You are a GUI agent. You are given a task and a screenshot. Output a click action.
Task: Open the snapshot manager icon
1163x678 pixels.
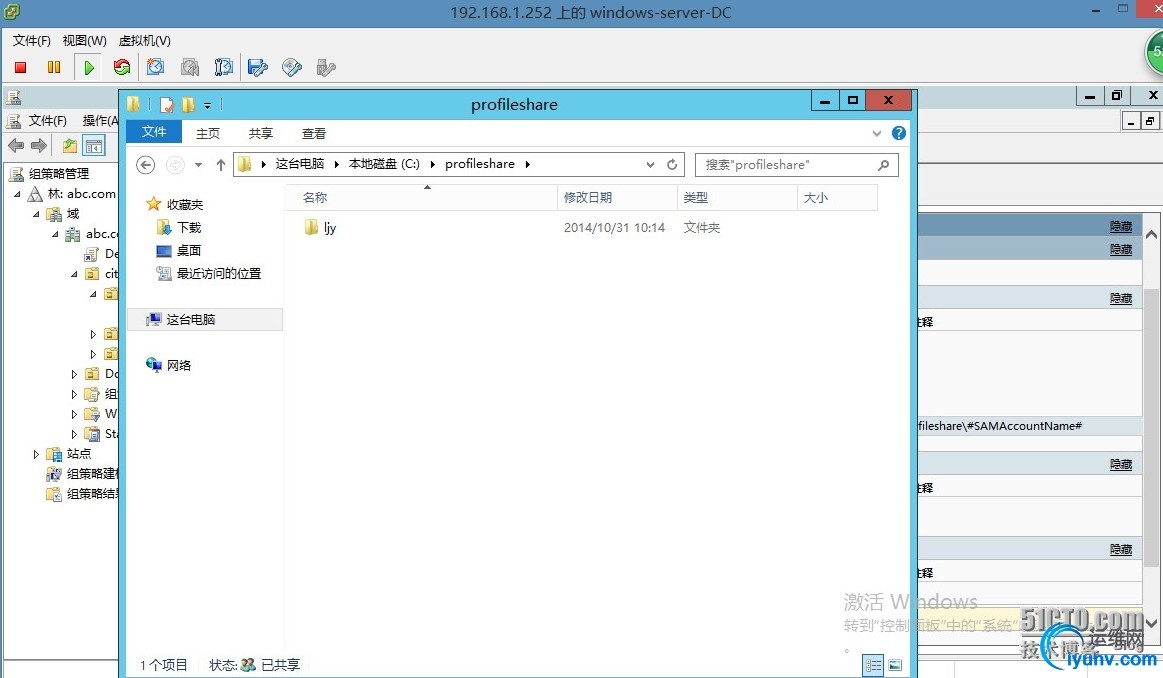[x=223, y=68]
